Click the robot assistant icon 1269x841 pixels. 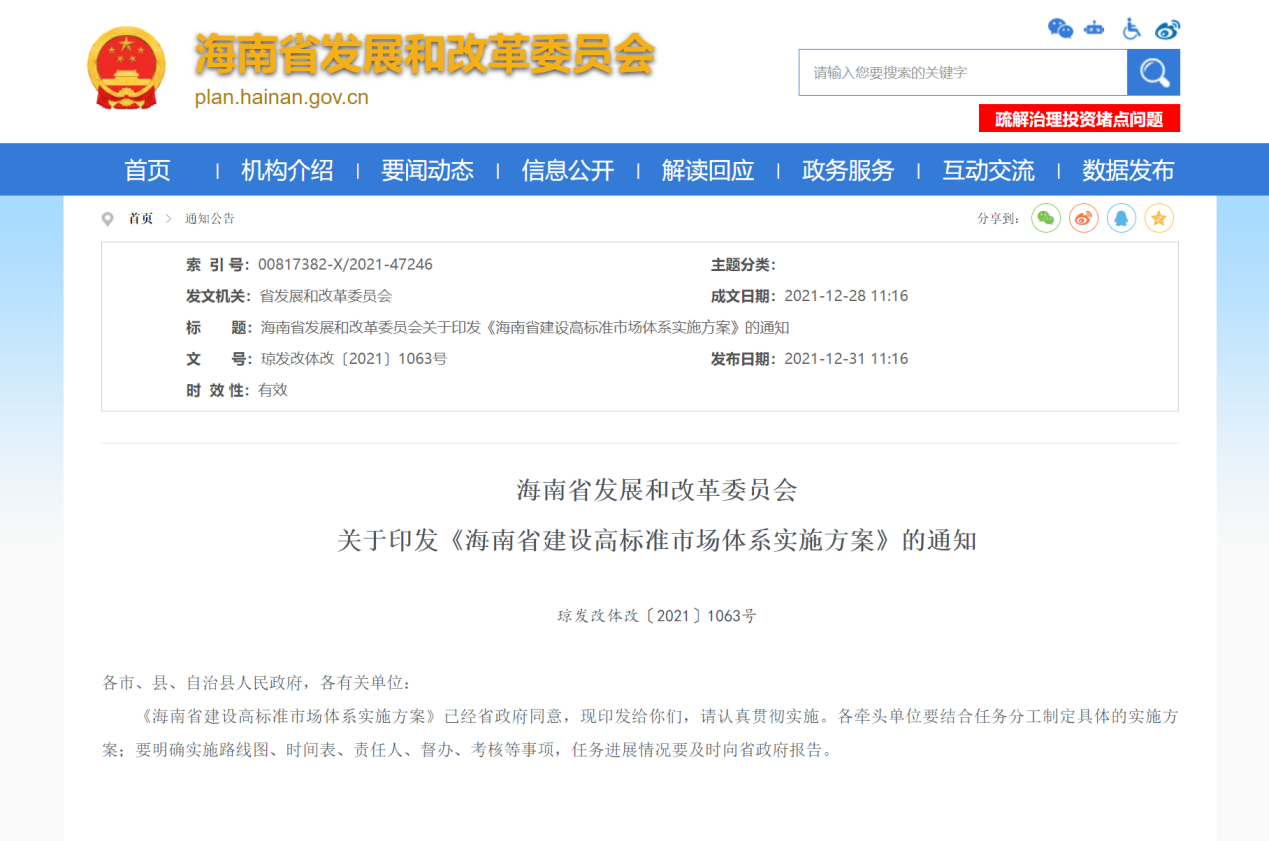coord(1095,28)
